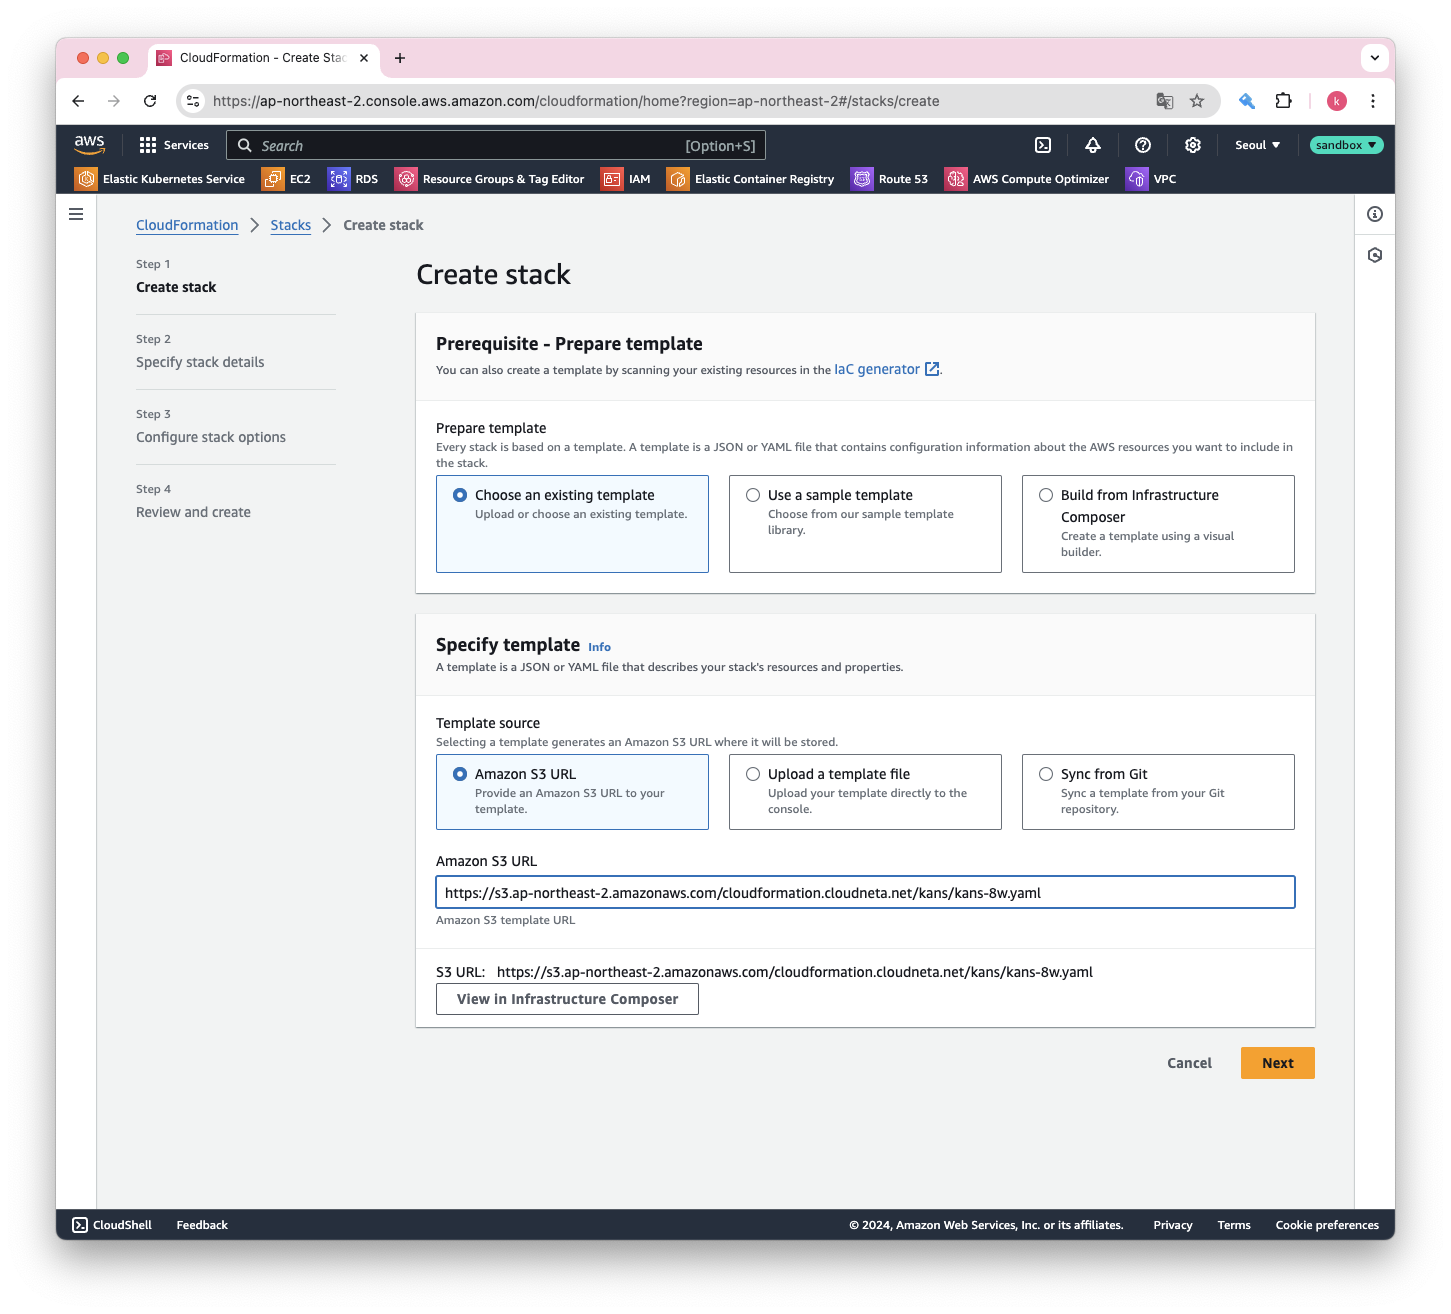1451x1314 pixels.
Task: Open the Privacy footer link
Action: tap(1173, 1225)
